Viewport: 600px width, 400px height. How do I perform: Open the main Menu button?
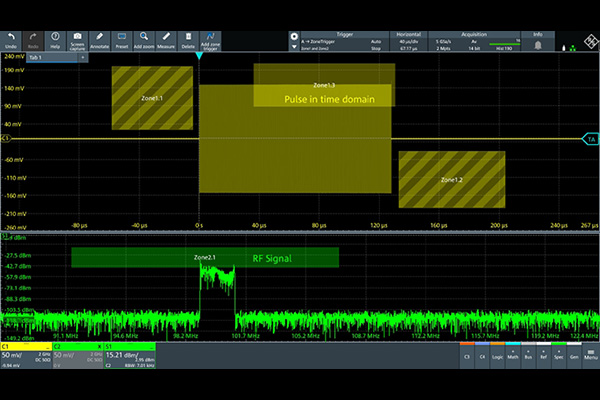[591, 354]
